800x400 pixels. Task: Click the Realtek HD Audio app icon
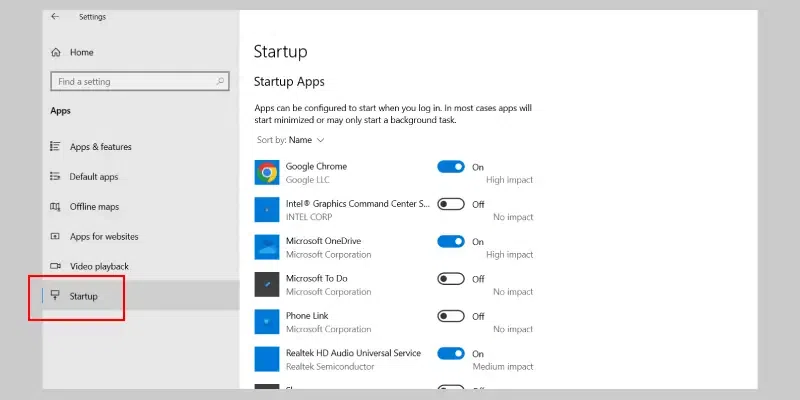click(267, 359)
